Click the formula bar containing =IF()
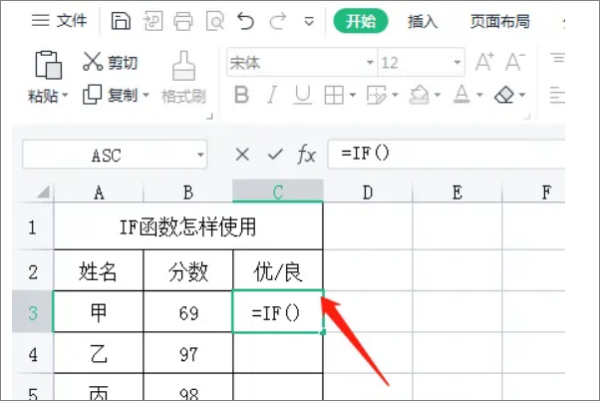Image resolution: width=600 pixels, height=401 pixels. [446, 154]
